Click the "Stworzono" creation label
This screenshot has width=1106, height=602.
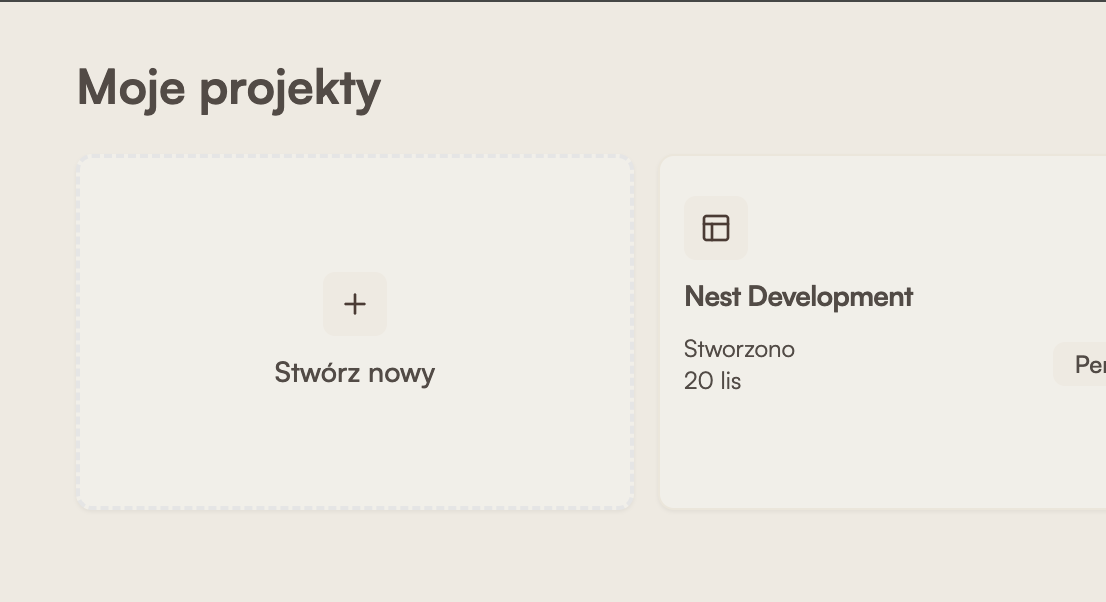coord(739,349)
